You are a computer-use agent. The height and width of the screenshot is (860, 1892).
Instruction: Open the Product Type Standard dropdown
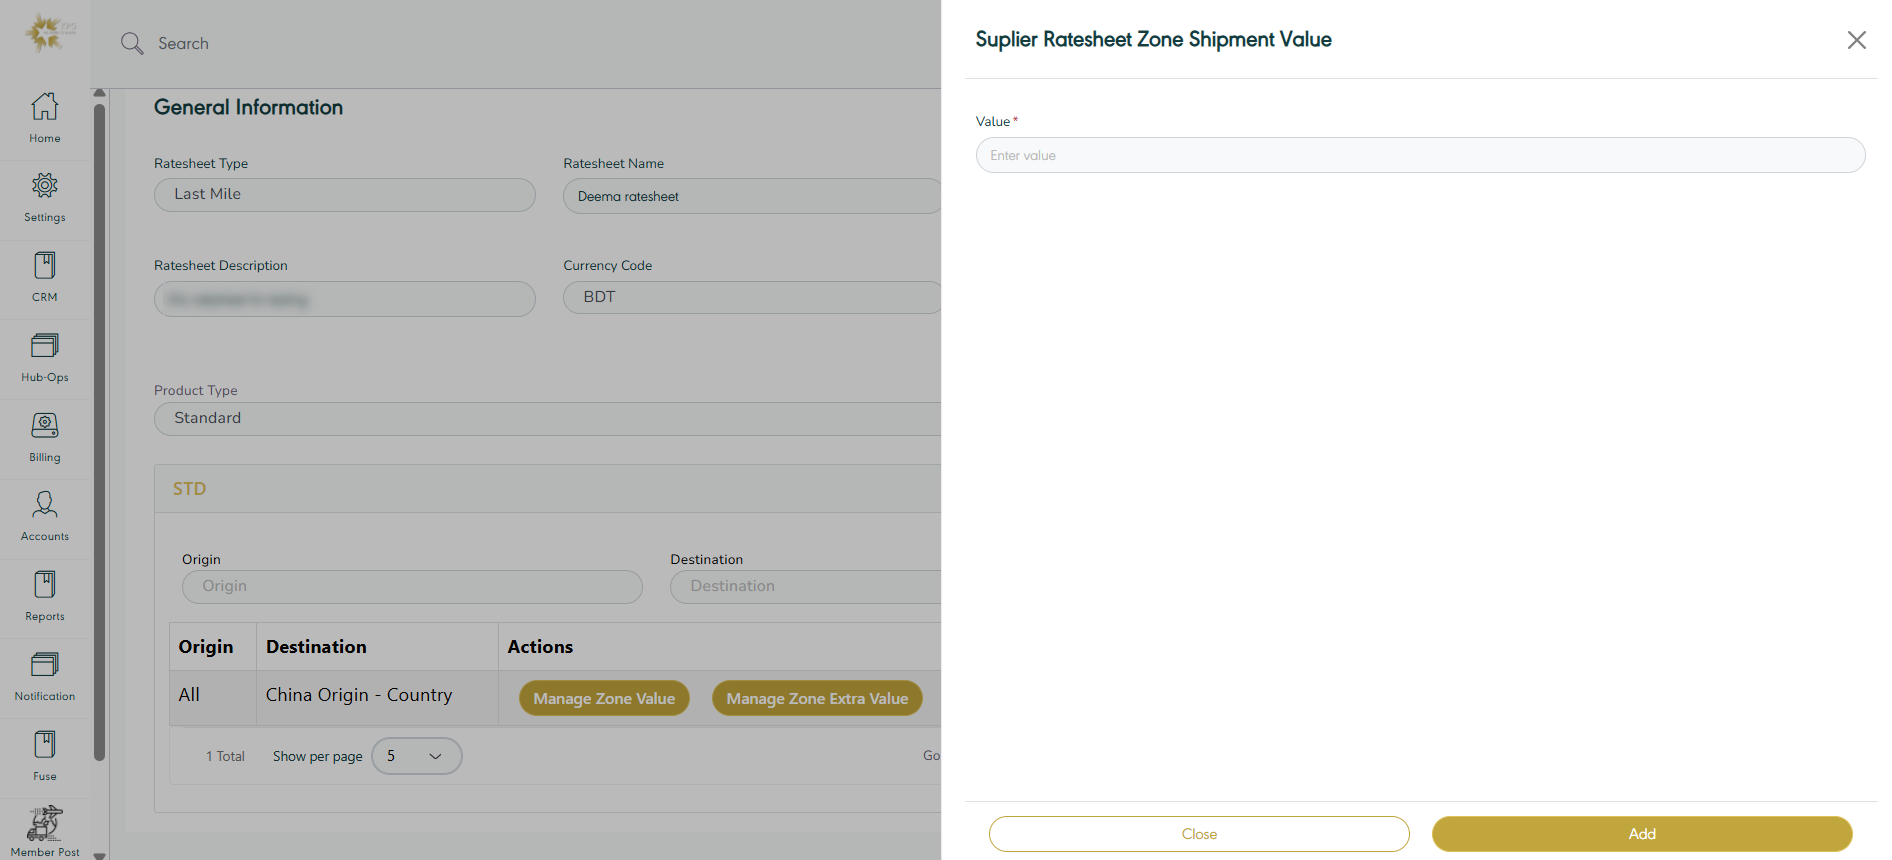[547, 419]
